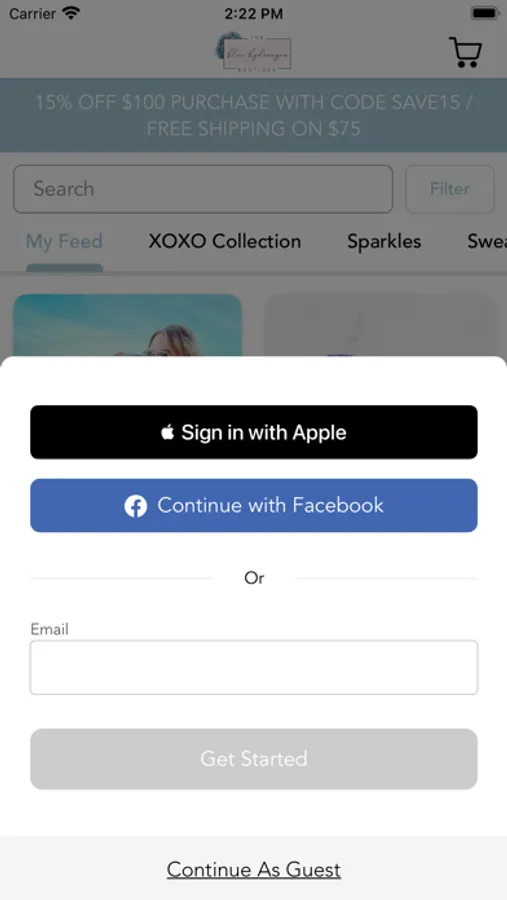Screen dimensions: 507x900
Task: Tap the battery indicator icon
Action: point(485,13)
